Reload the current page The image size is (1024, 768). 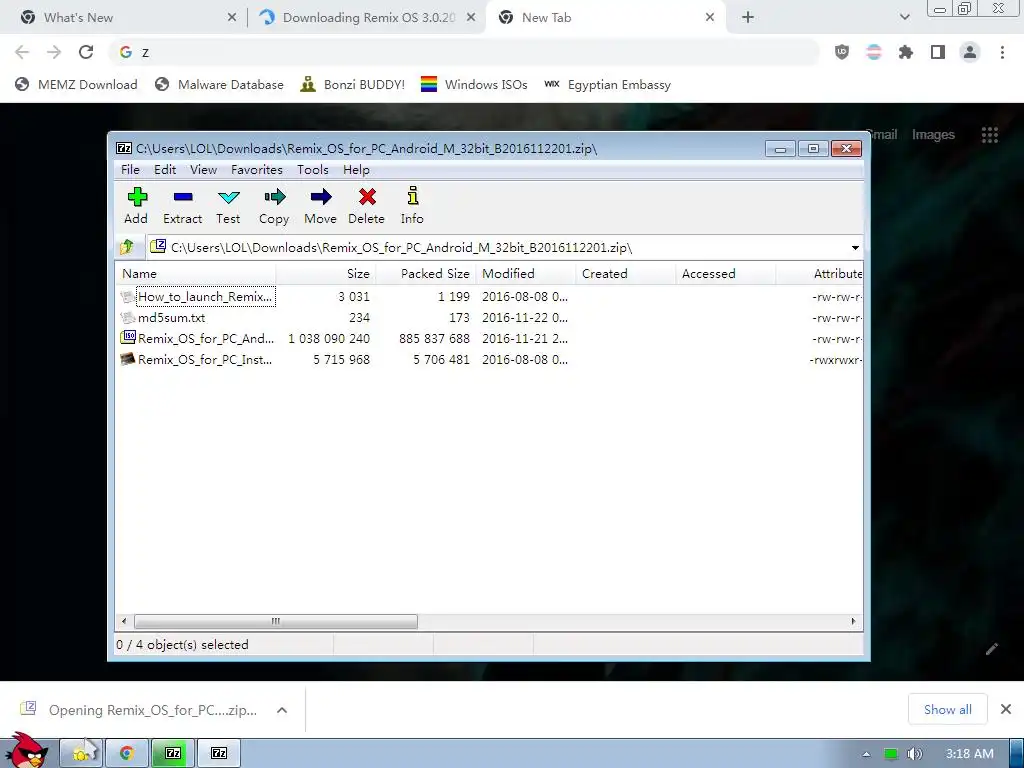pos(86,52)
